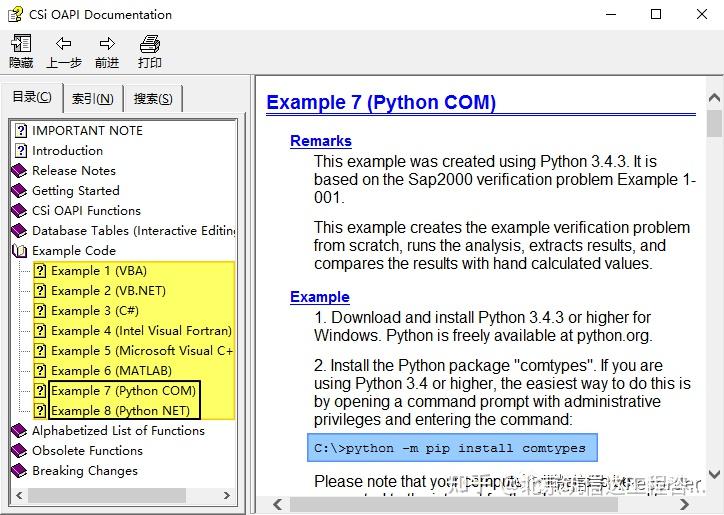The height and width of the screenshot is (515, 724).
Task: Expand Database Tables (Interactive Editing) section
Action: pos(133,230)
